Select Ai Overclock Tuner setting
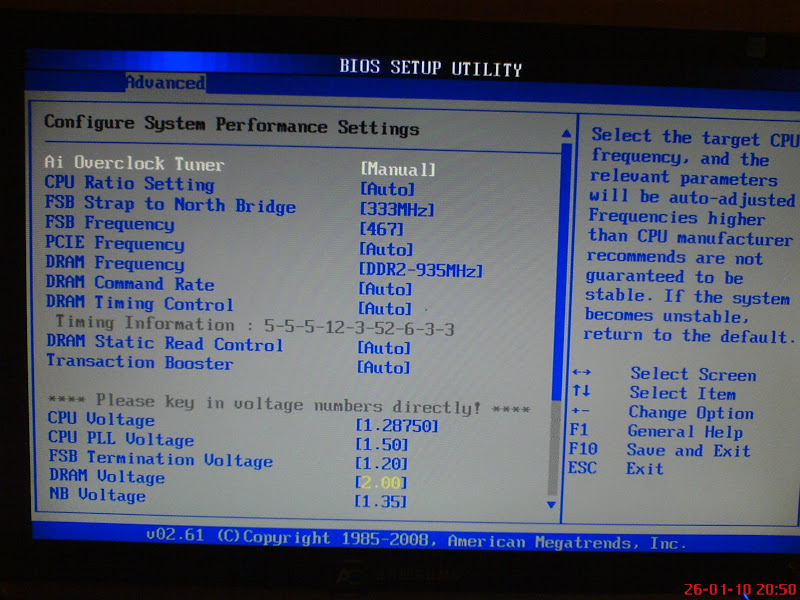The image size is (800, 600). coord(134,163)
